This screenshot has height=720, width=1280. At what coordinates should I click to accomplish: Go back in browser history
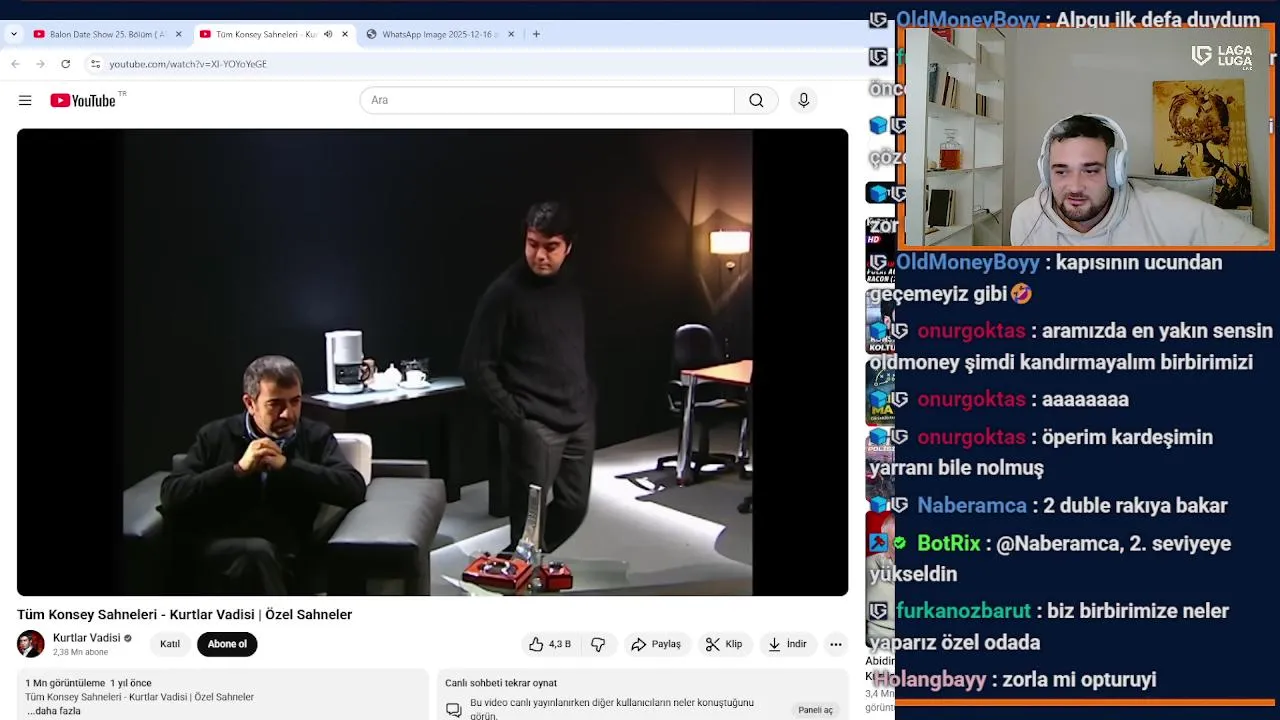pos(15,64)
